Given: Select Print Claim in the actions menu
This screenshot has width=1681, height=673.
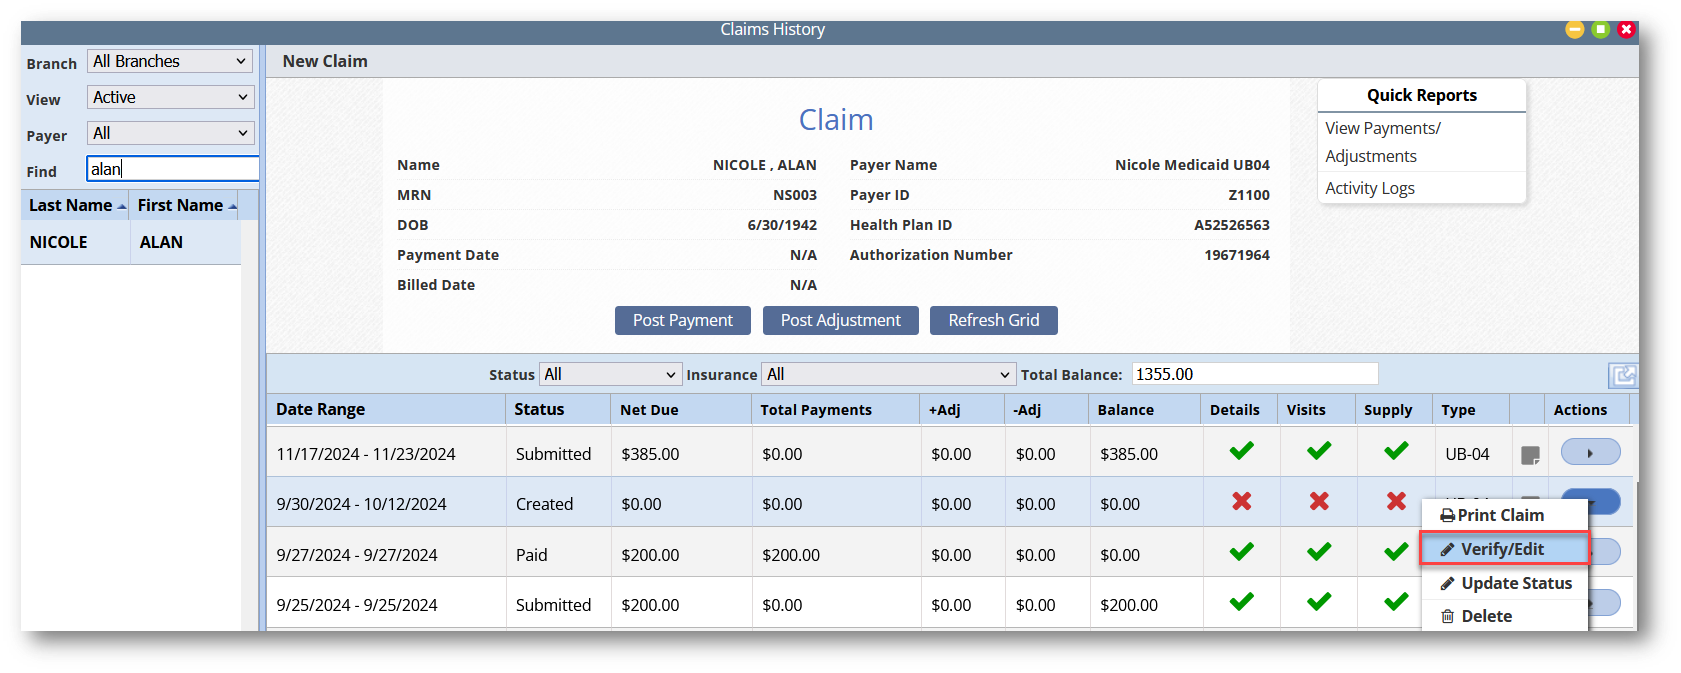Looking at the screenshot, I should pyautogui.click(x=1500, y=515).
